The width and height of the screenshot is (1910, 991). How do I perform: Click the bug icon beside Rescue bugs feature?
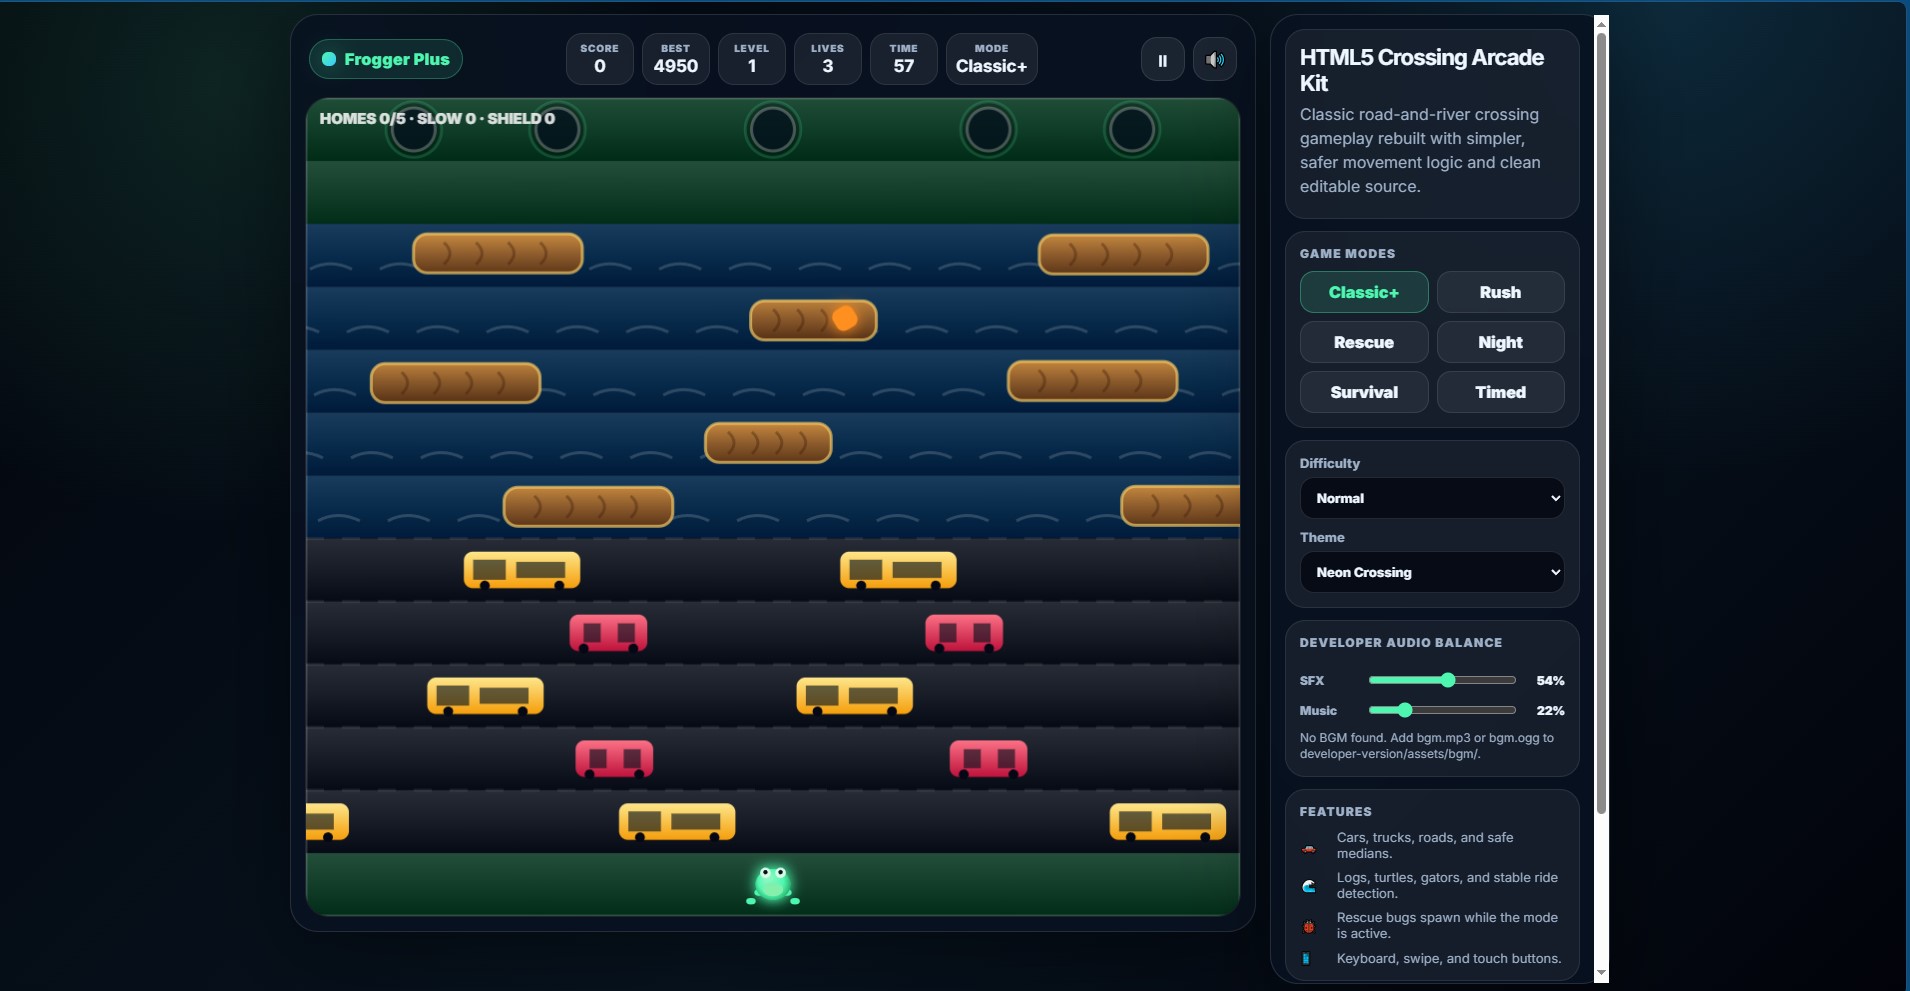click(1308, 927)
